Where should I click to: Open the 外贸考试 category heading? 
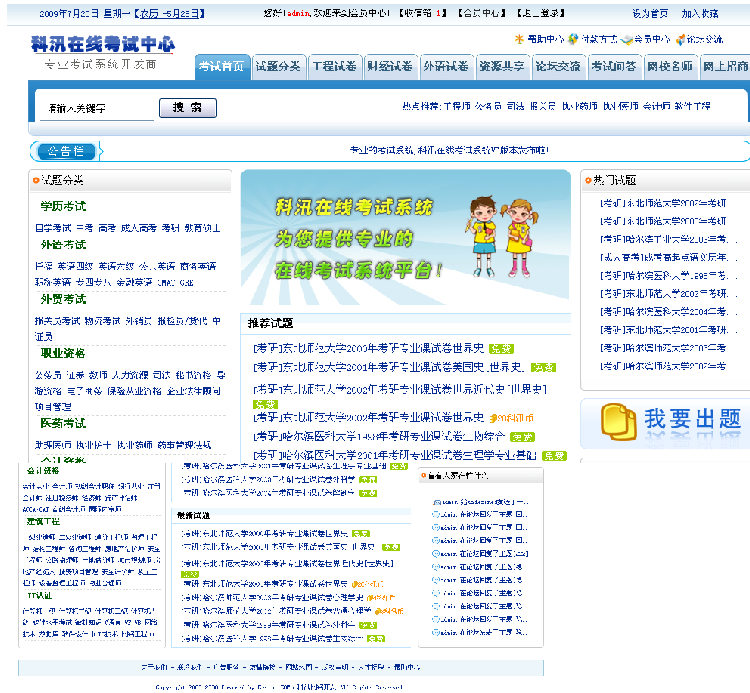(63, 299)
